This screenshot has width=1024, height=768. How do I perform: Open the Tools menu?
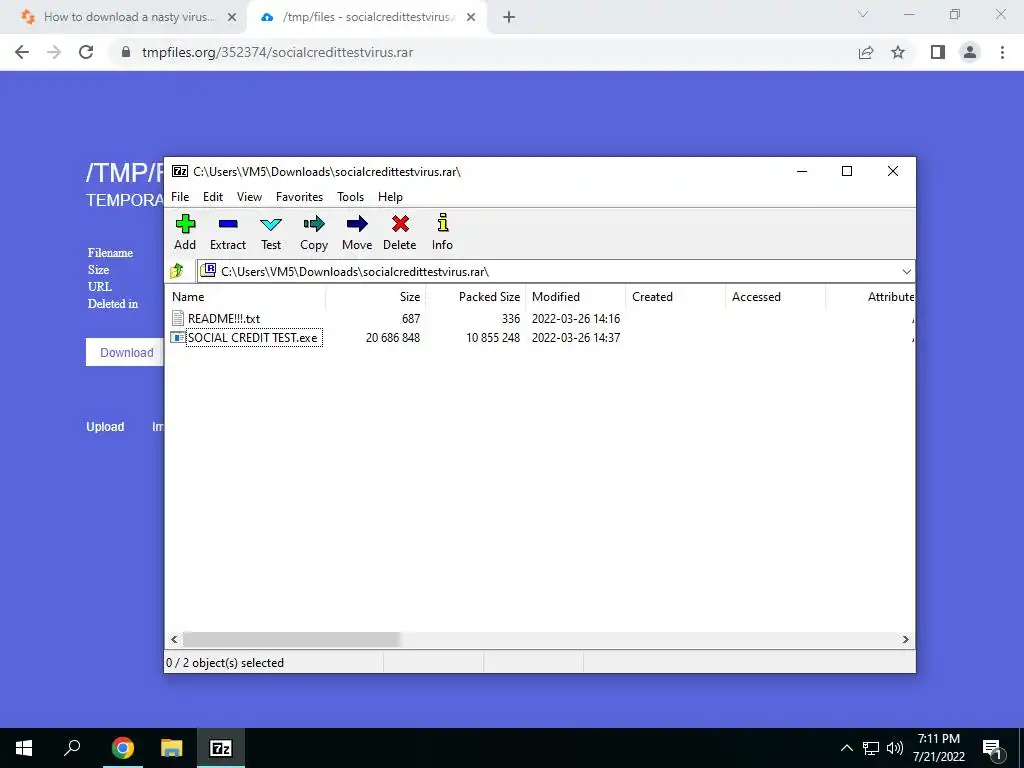click(351, 197)
